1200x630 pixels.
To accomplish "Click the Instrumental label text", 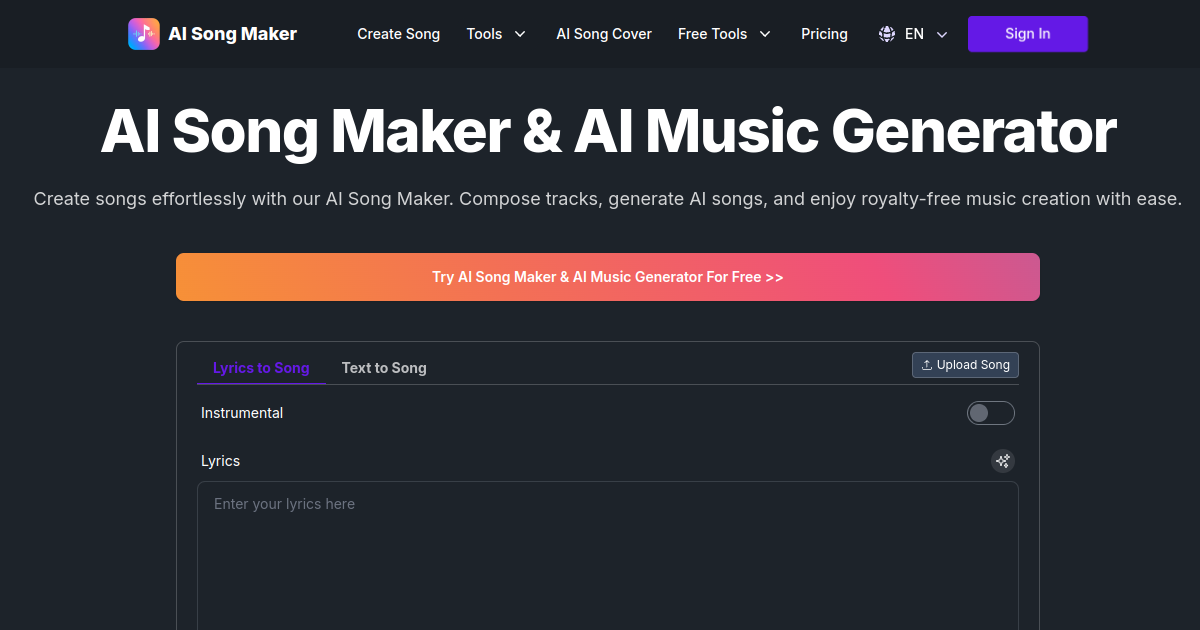I will click(242, 413).
